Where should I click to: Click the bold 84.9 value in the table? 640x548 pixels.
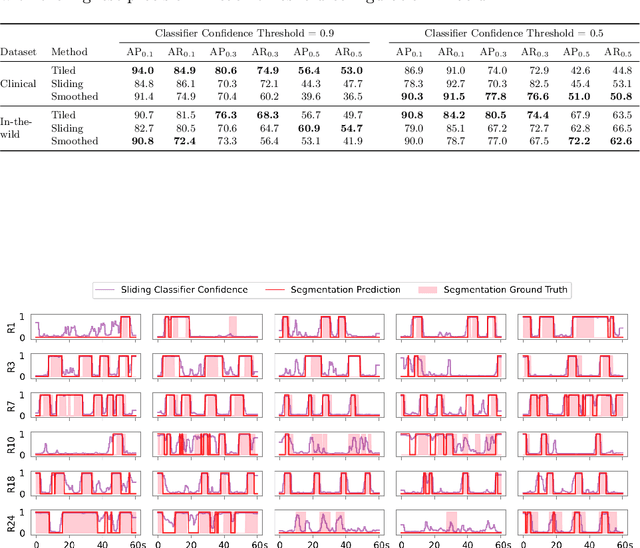pyautogui.click(x=185, y=71)
